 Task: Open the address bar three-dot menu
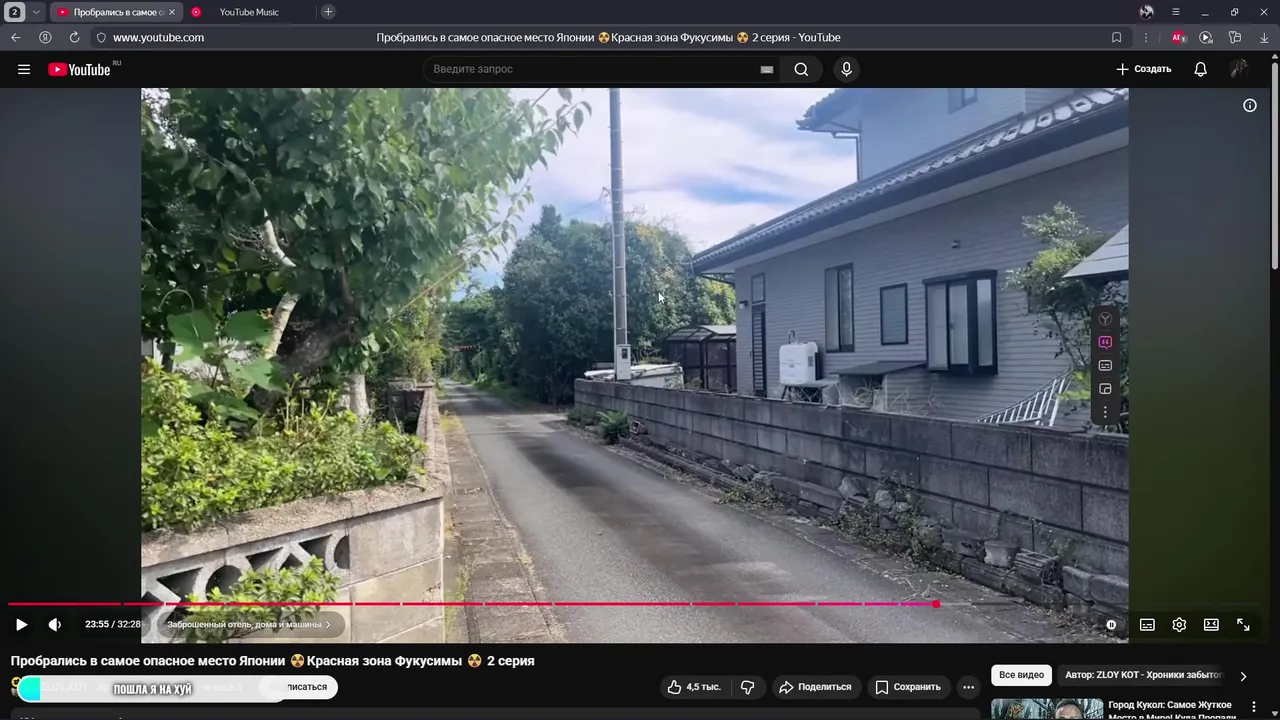point(1146,37)
